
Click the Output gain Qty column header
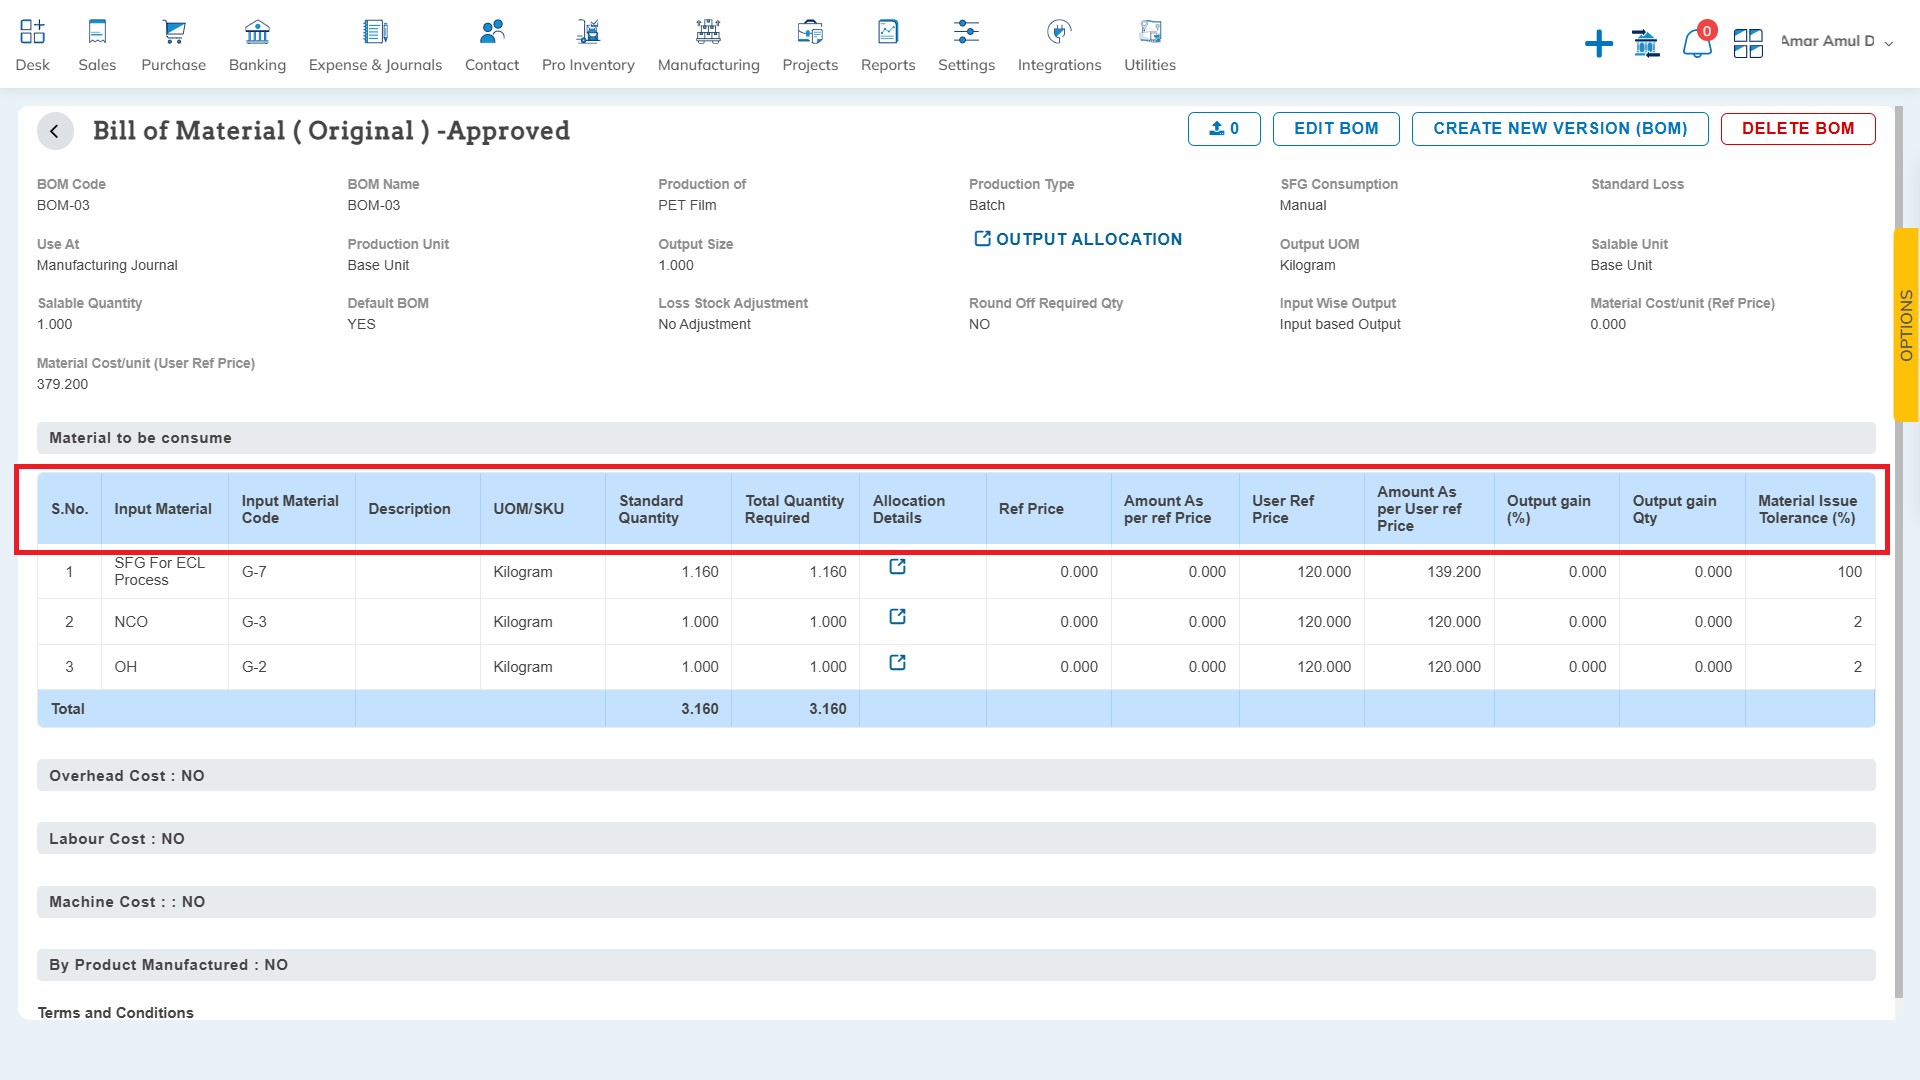[x=1682, y=509]
